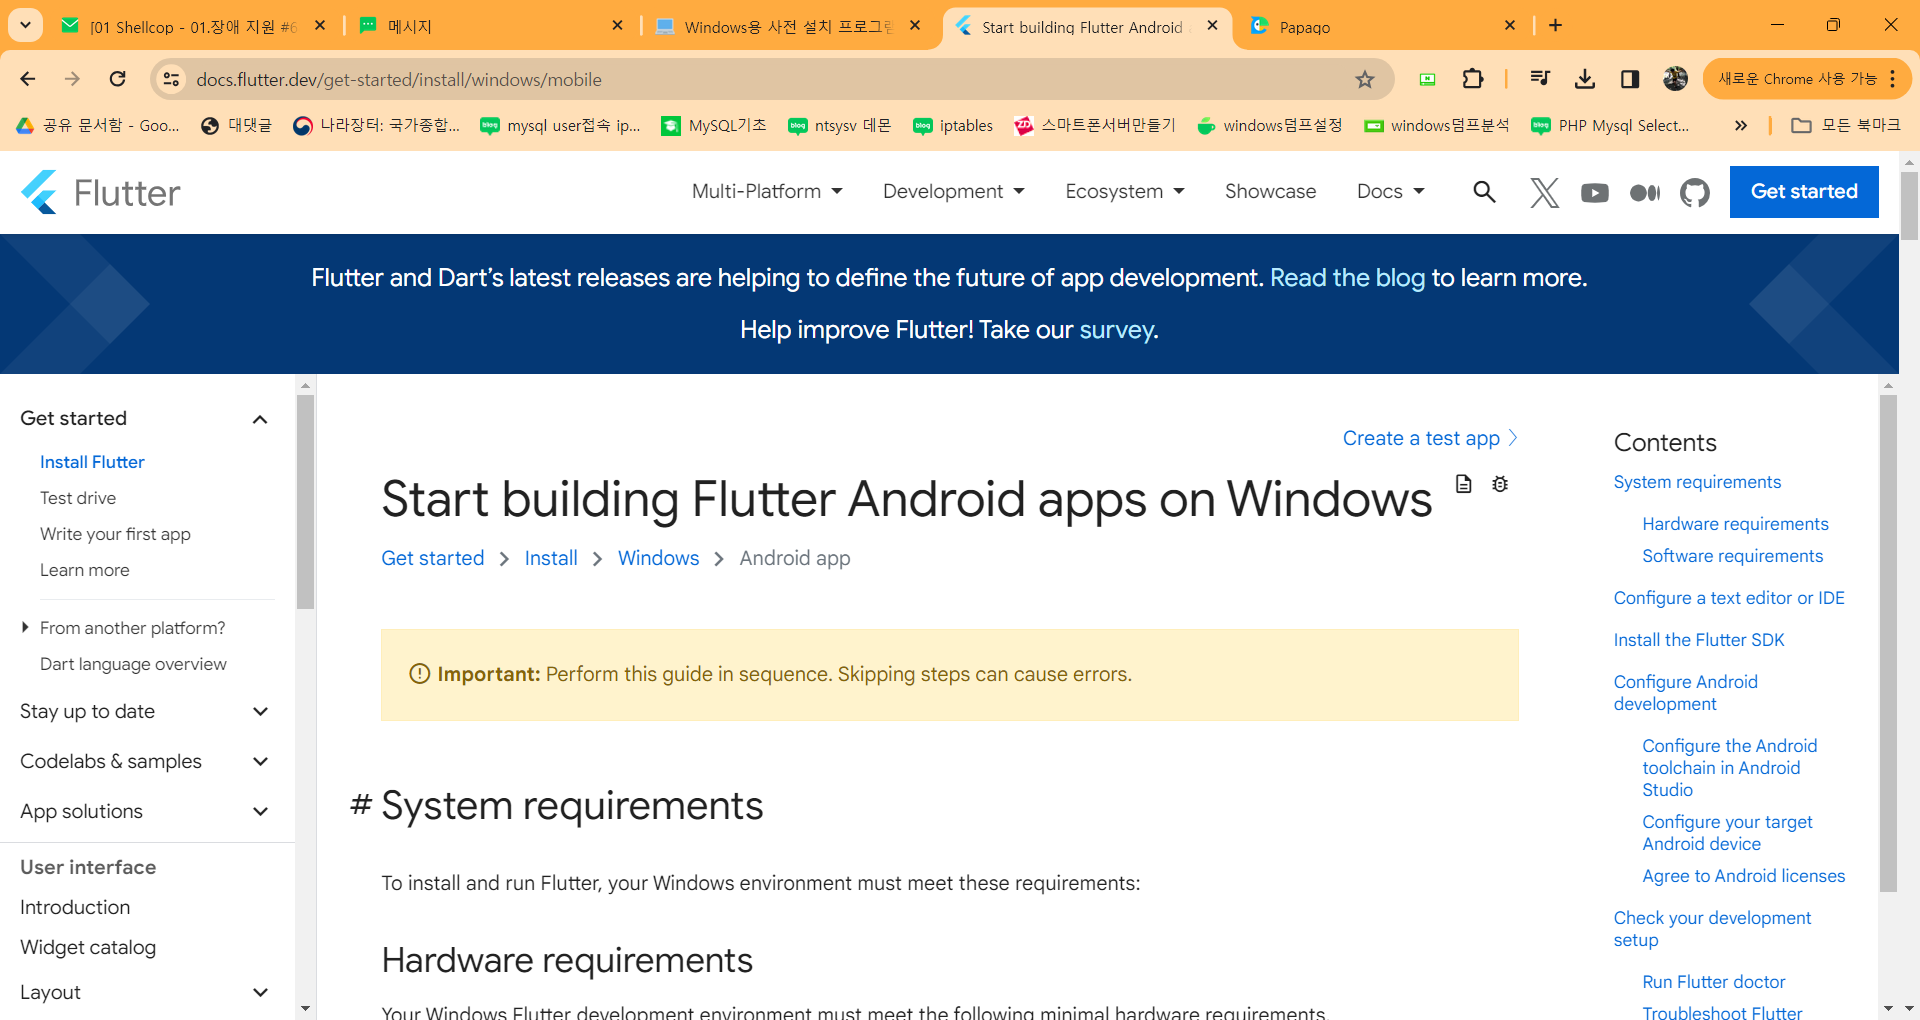Go to Create a test app
This screenshot has height=1020, width=1920.
click(x=1430, y=438)
